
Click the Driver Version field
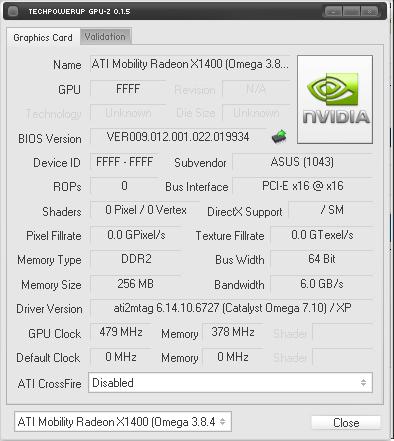pos(231,308)
